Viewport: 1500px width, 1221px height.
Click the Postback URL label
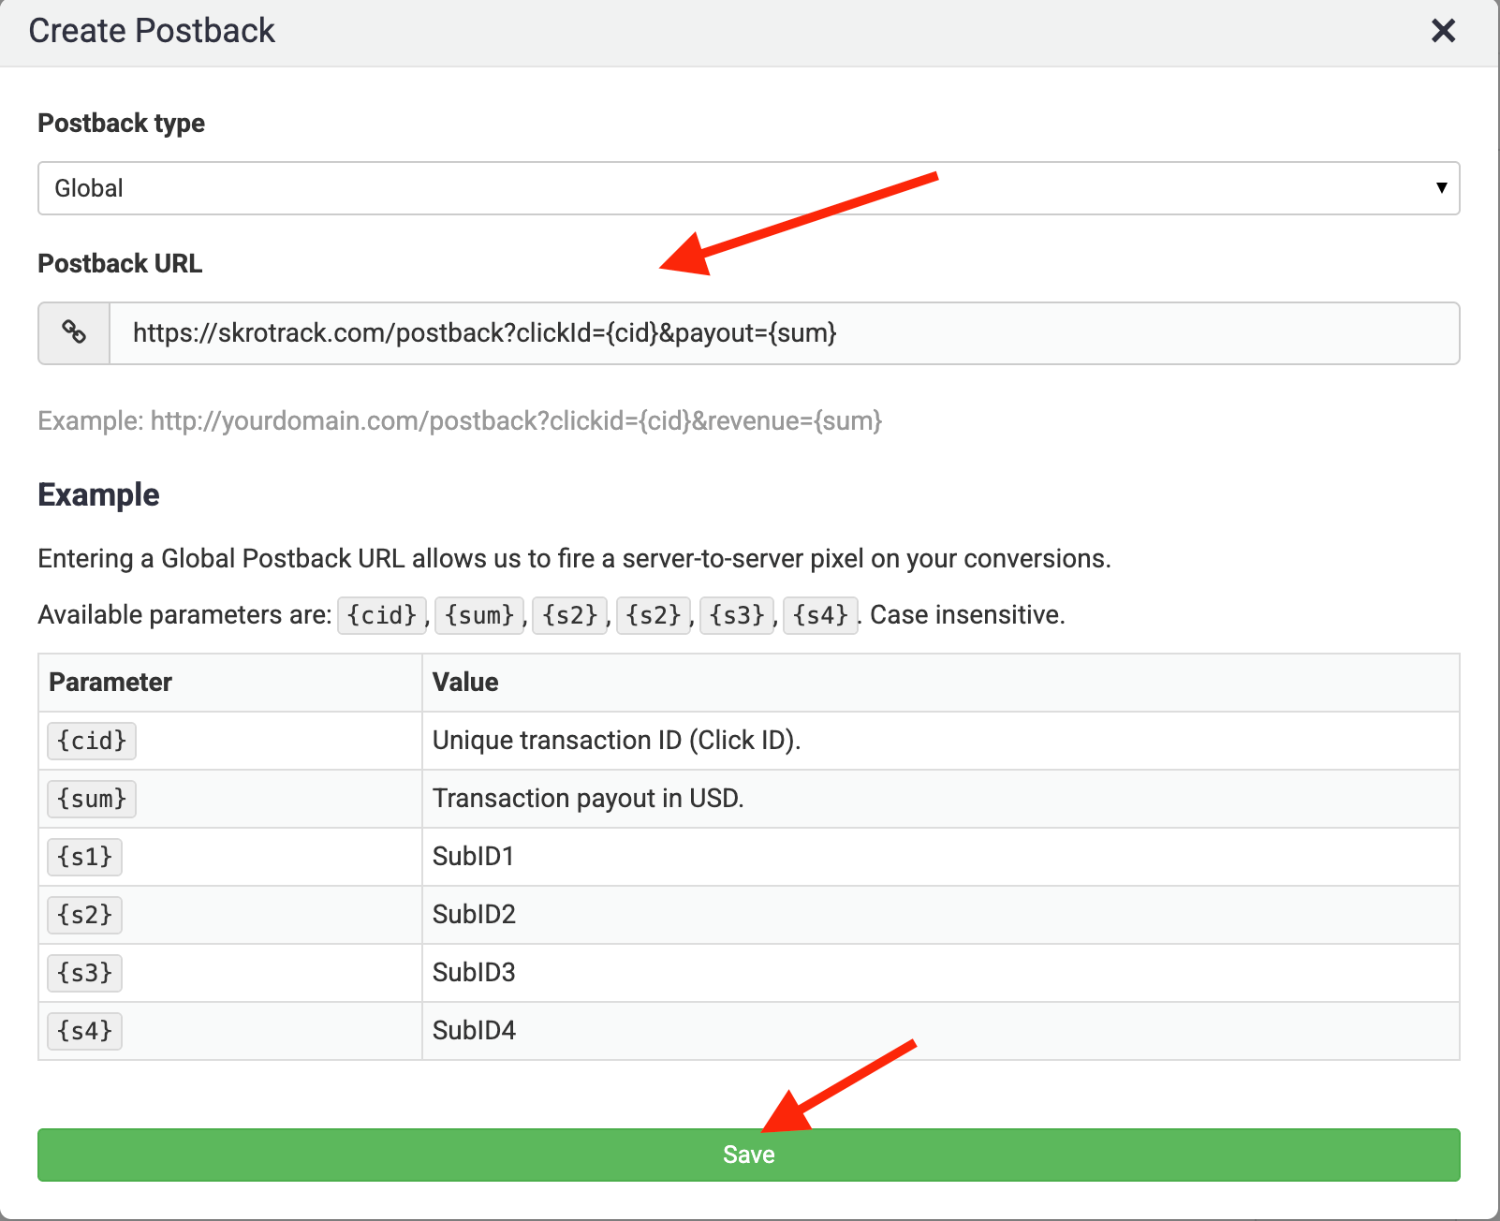tap(120, 264)
